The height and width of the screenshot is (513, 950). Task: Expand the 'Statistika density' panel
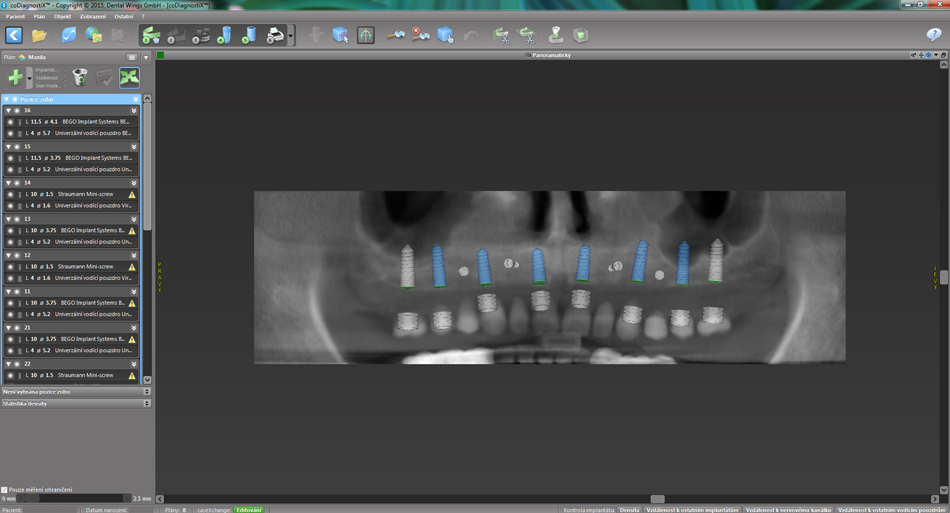[x=147, y=403]
